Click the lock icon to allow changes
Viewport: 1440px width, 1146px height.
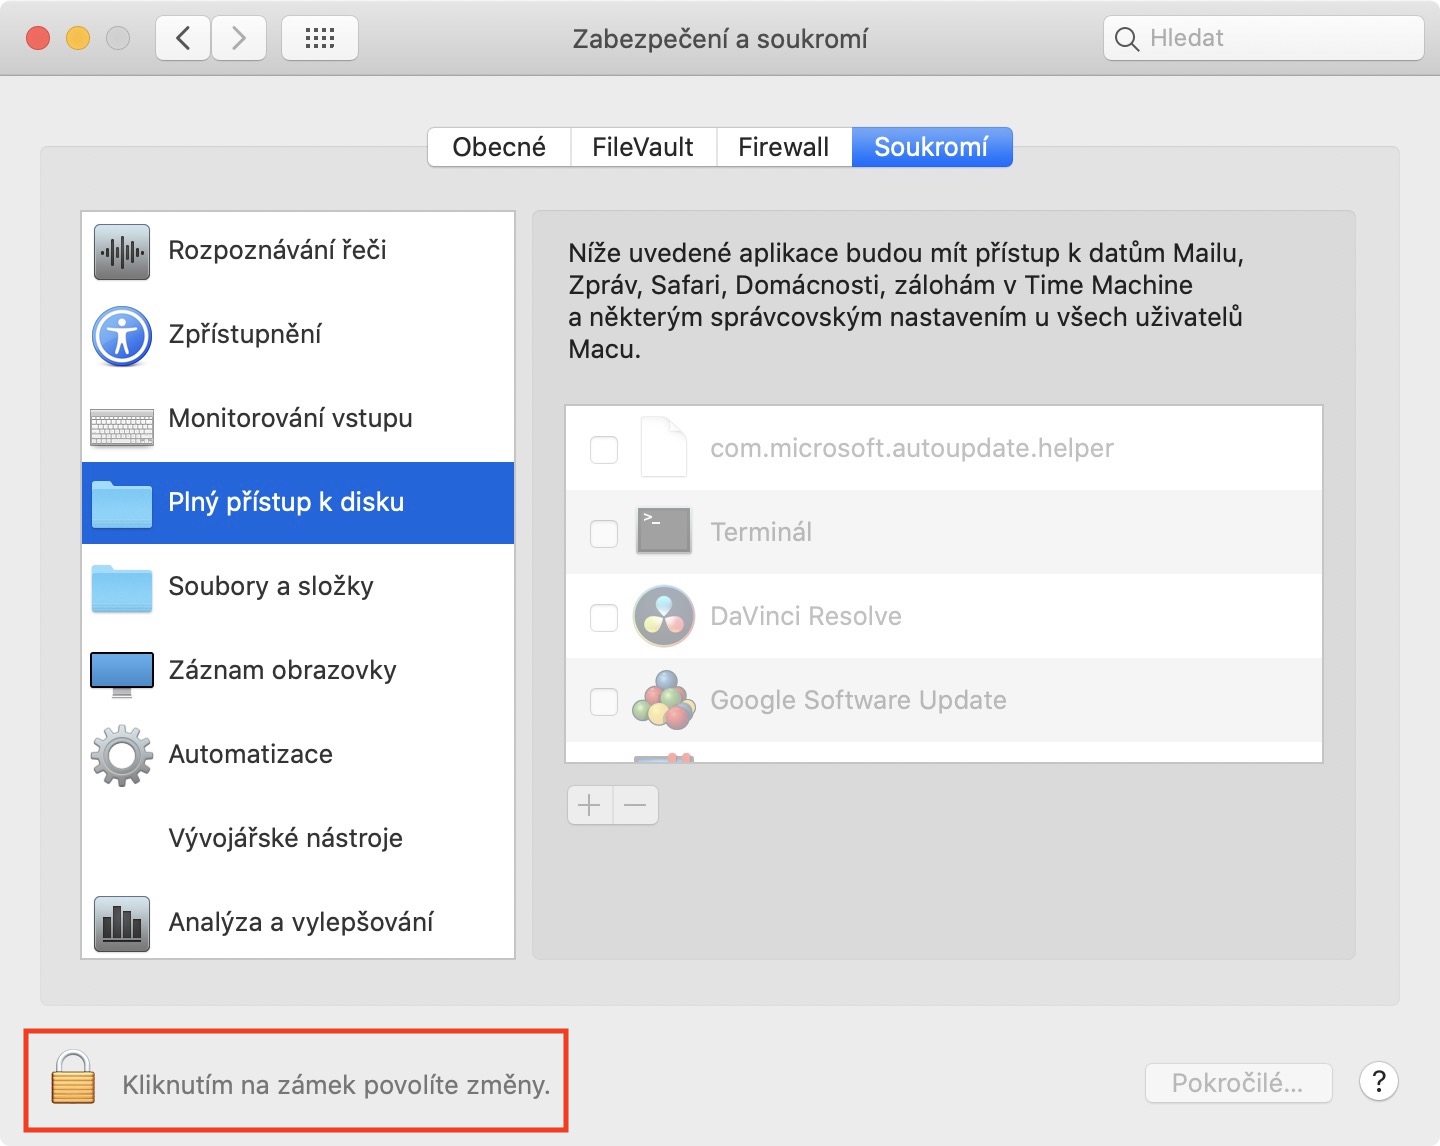click(x=73, y=1078)
